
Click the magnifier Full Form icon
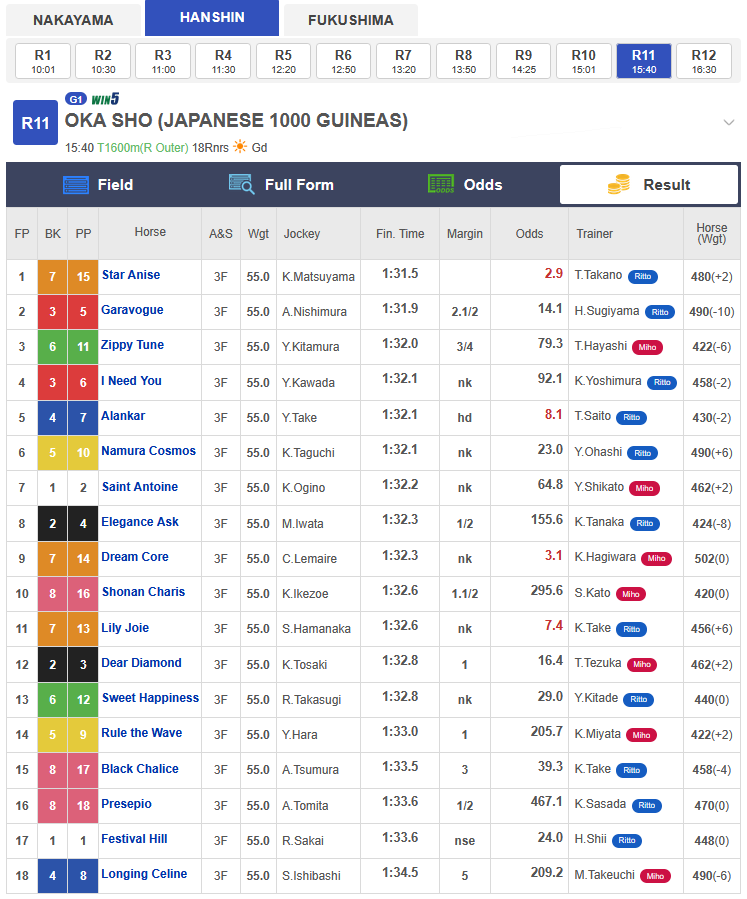(241, 184)
